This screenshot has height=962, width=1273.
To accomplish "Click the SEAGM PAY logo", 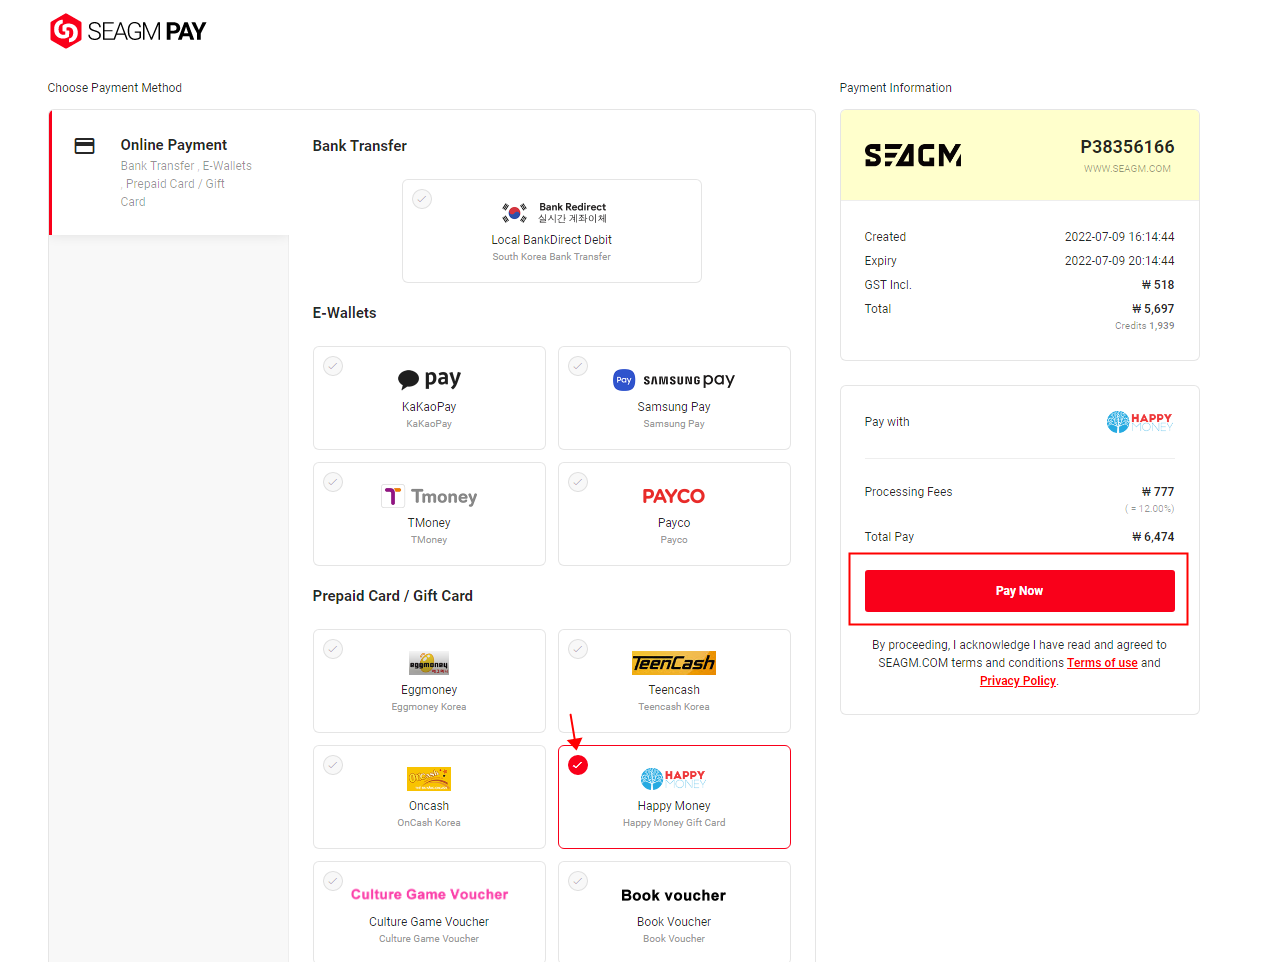I will pos(128,31).
